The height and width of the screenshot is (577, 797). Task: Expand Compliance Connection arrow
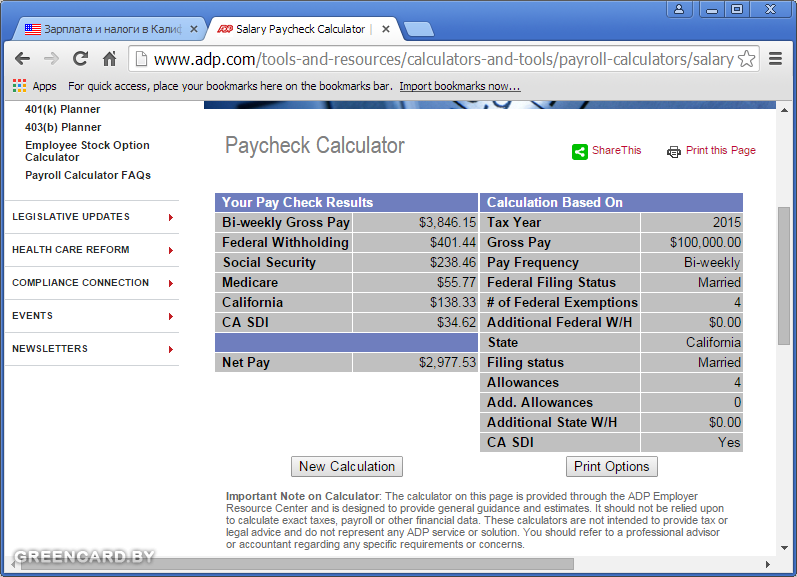pyautogui.click(x=171, y=283)
